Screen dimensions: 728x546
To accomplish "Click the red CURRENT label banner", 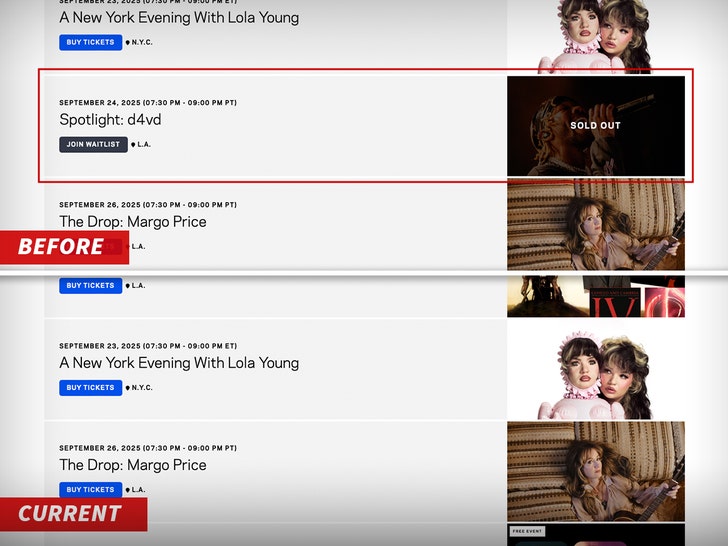I will coord(73,514).
